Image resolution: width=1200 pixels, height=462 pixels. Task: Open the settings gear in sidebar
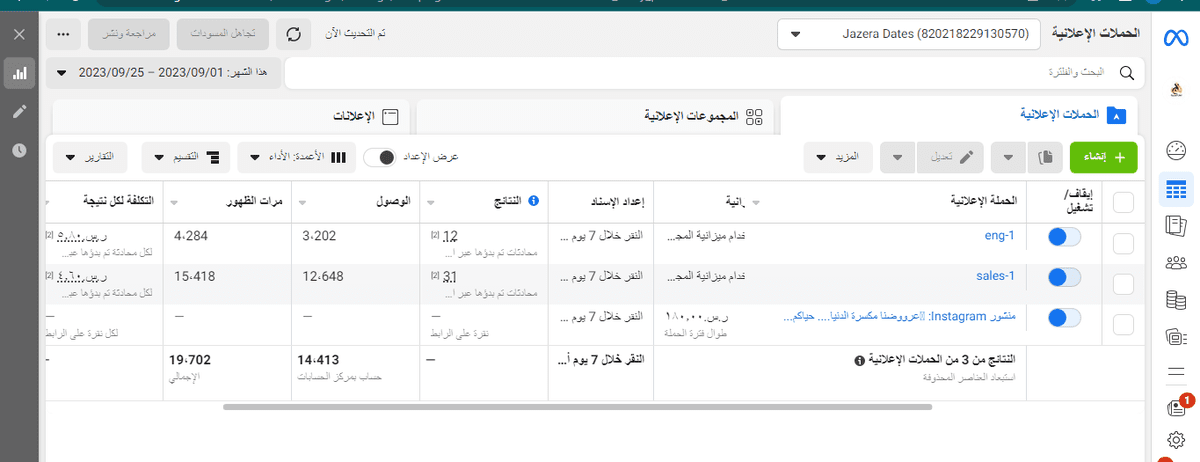pyautogui.click(x=1176, y=440)
